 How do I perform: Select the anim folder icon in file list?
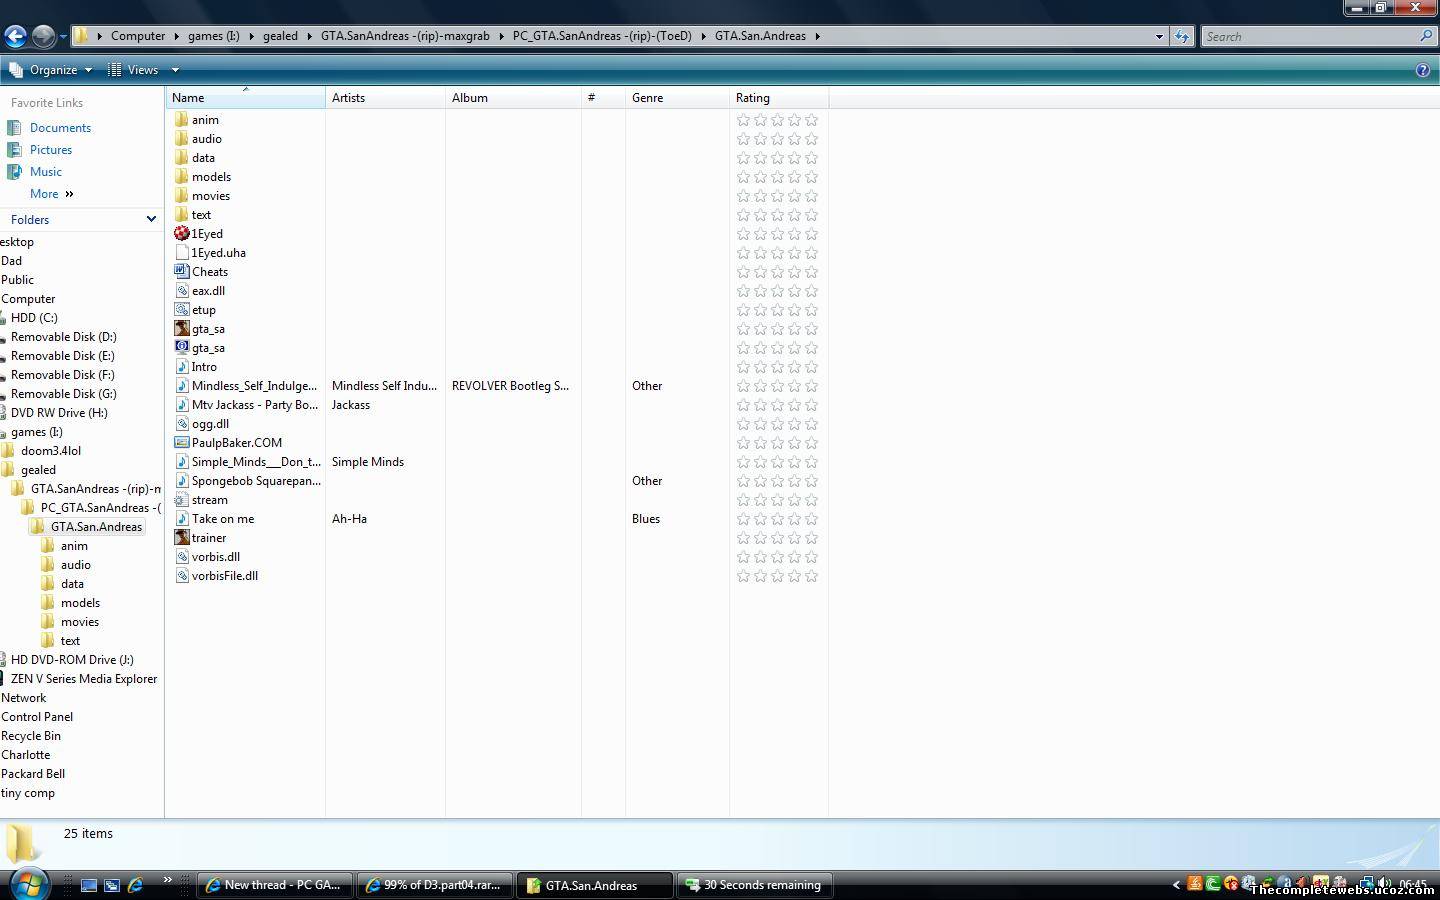[x=182, y=119]
